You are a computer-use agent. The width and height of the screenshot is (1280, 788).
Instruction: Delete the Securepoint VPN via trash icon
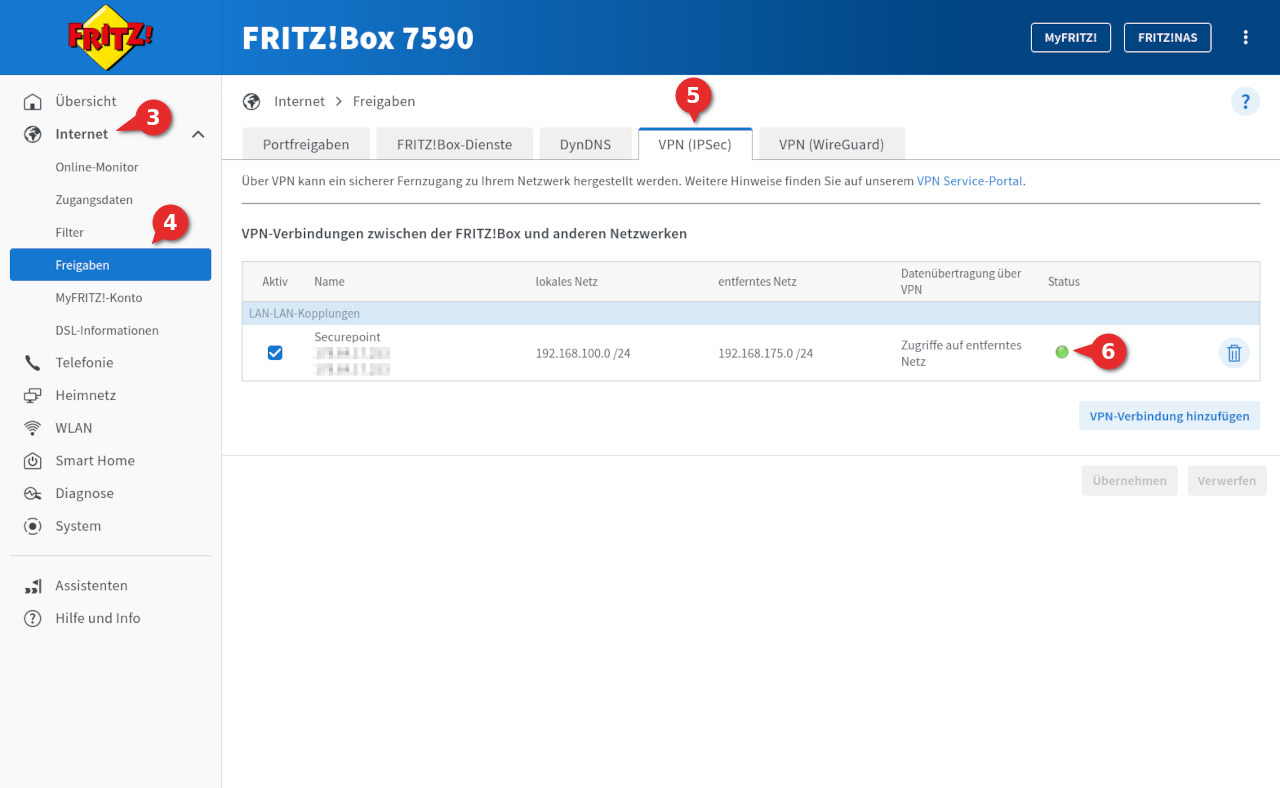[1233, 352]
